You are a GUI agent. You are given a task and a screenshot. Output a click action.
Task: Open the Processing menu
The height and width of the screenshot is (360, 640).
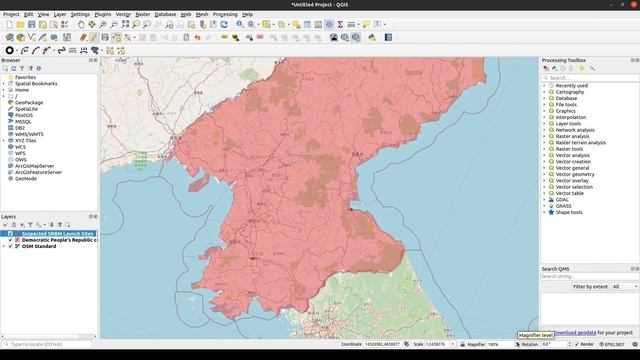(x=225, y=14)
